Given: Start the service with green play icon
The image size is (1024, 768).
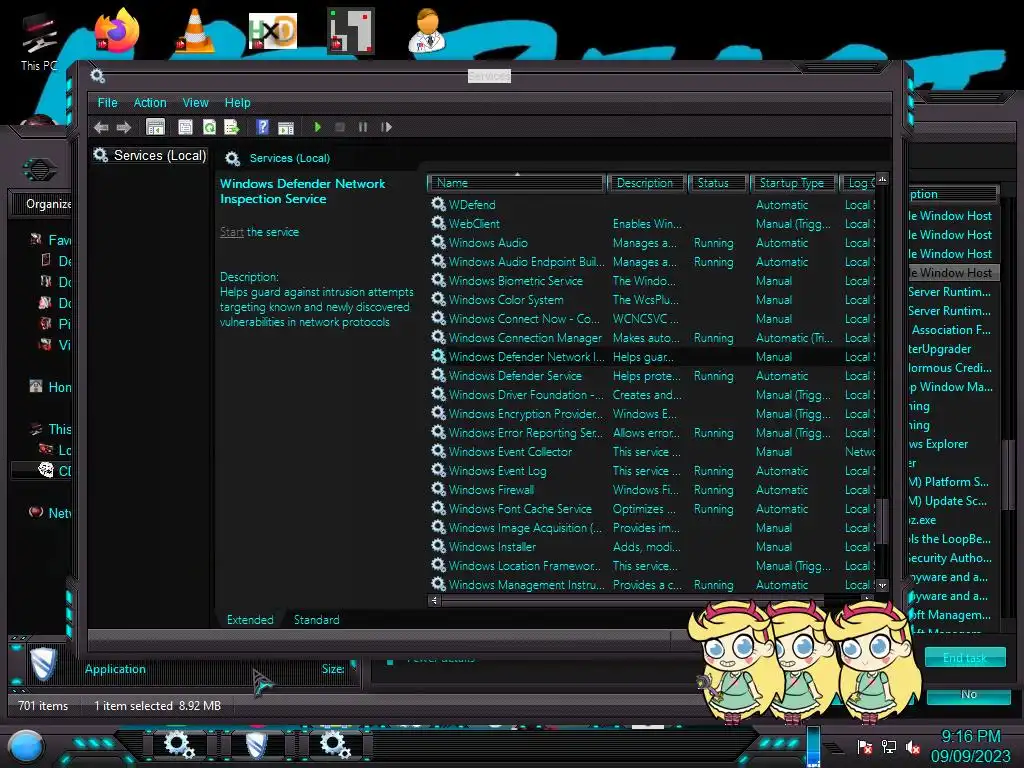Looking at the screenshot, I should [317, 127].
